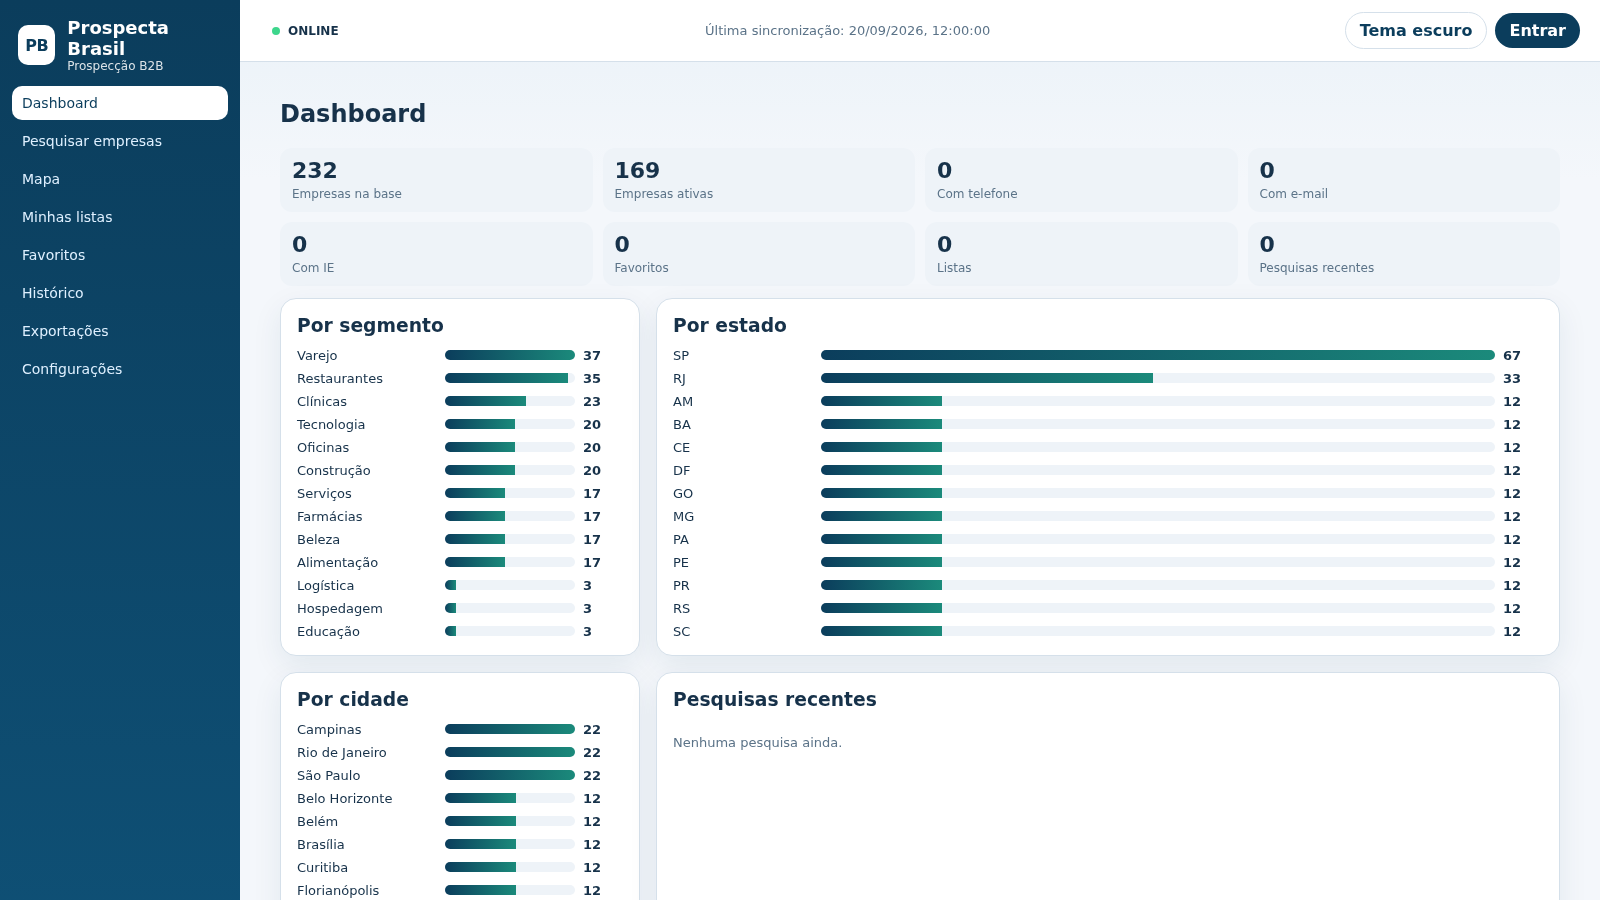Image resolution: width=1600 pixels, height=900 pixels.
Task: Click the Pesquisas recentes stat card
Action: [1403, 254]
